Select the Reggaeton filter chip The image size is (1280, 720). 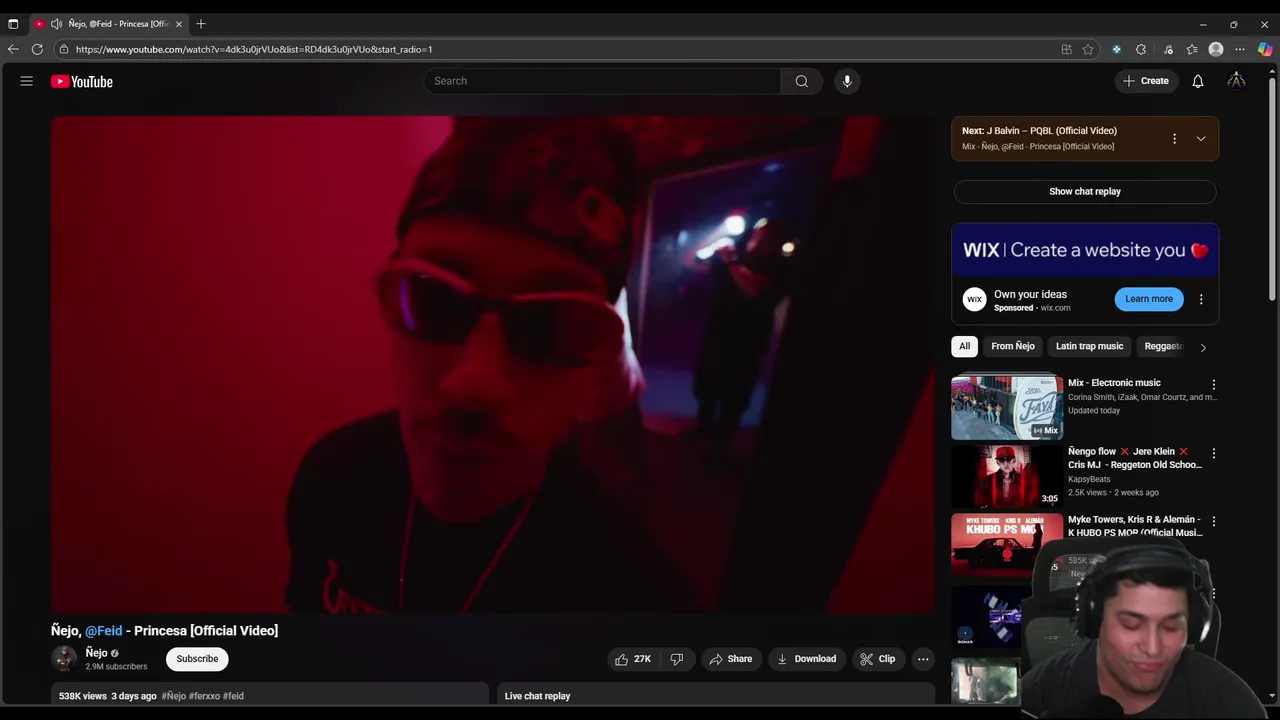1163,346
